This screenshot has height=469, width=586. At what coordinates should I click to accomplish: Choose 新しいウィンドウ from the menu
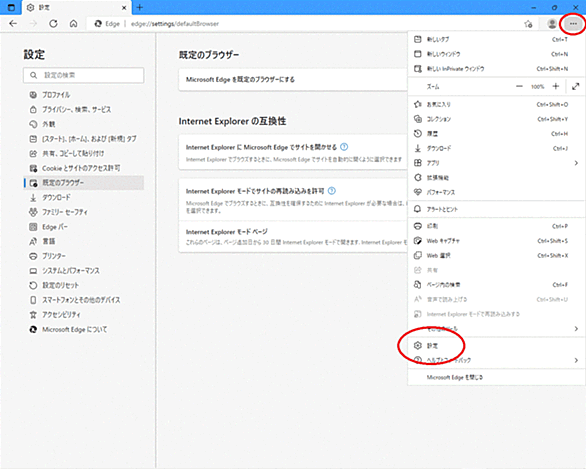(x=496, y=54)
